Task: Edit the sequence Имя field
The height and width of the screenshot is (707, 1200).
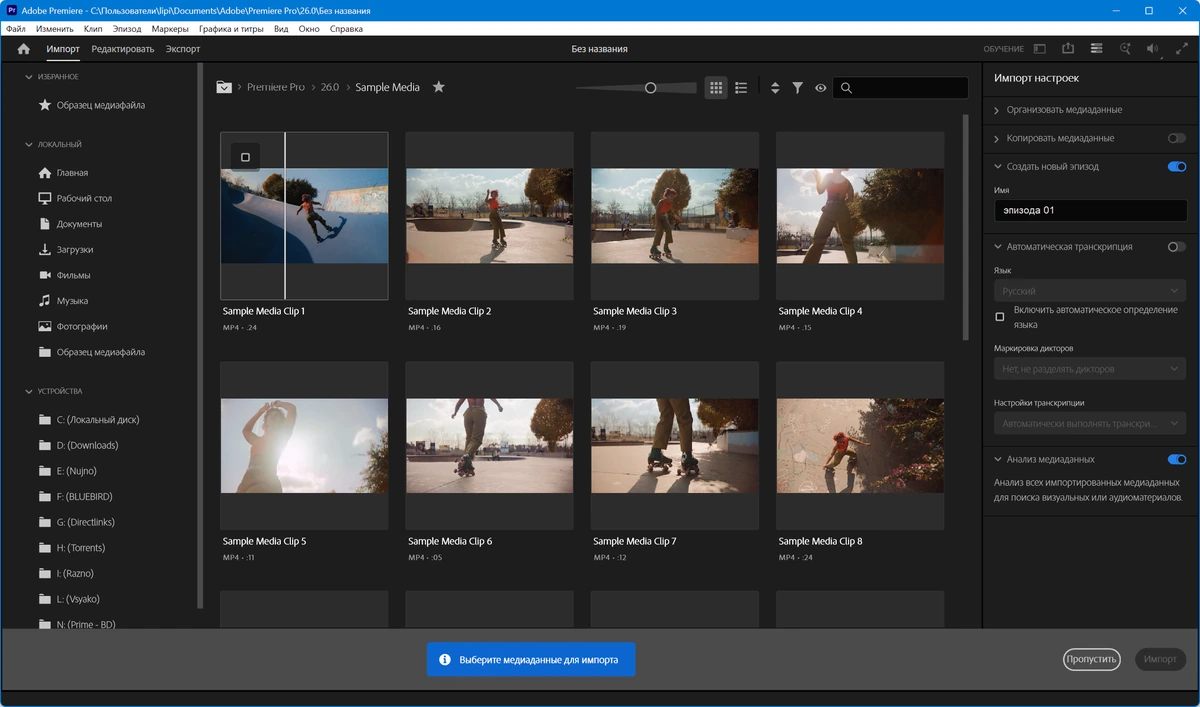Action: click(x=1090, y=211)
